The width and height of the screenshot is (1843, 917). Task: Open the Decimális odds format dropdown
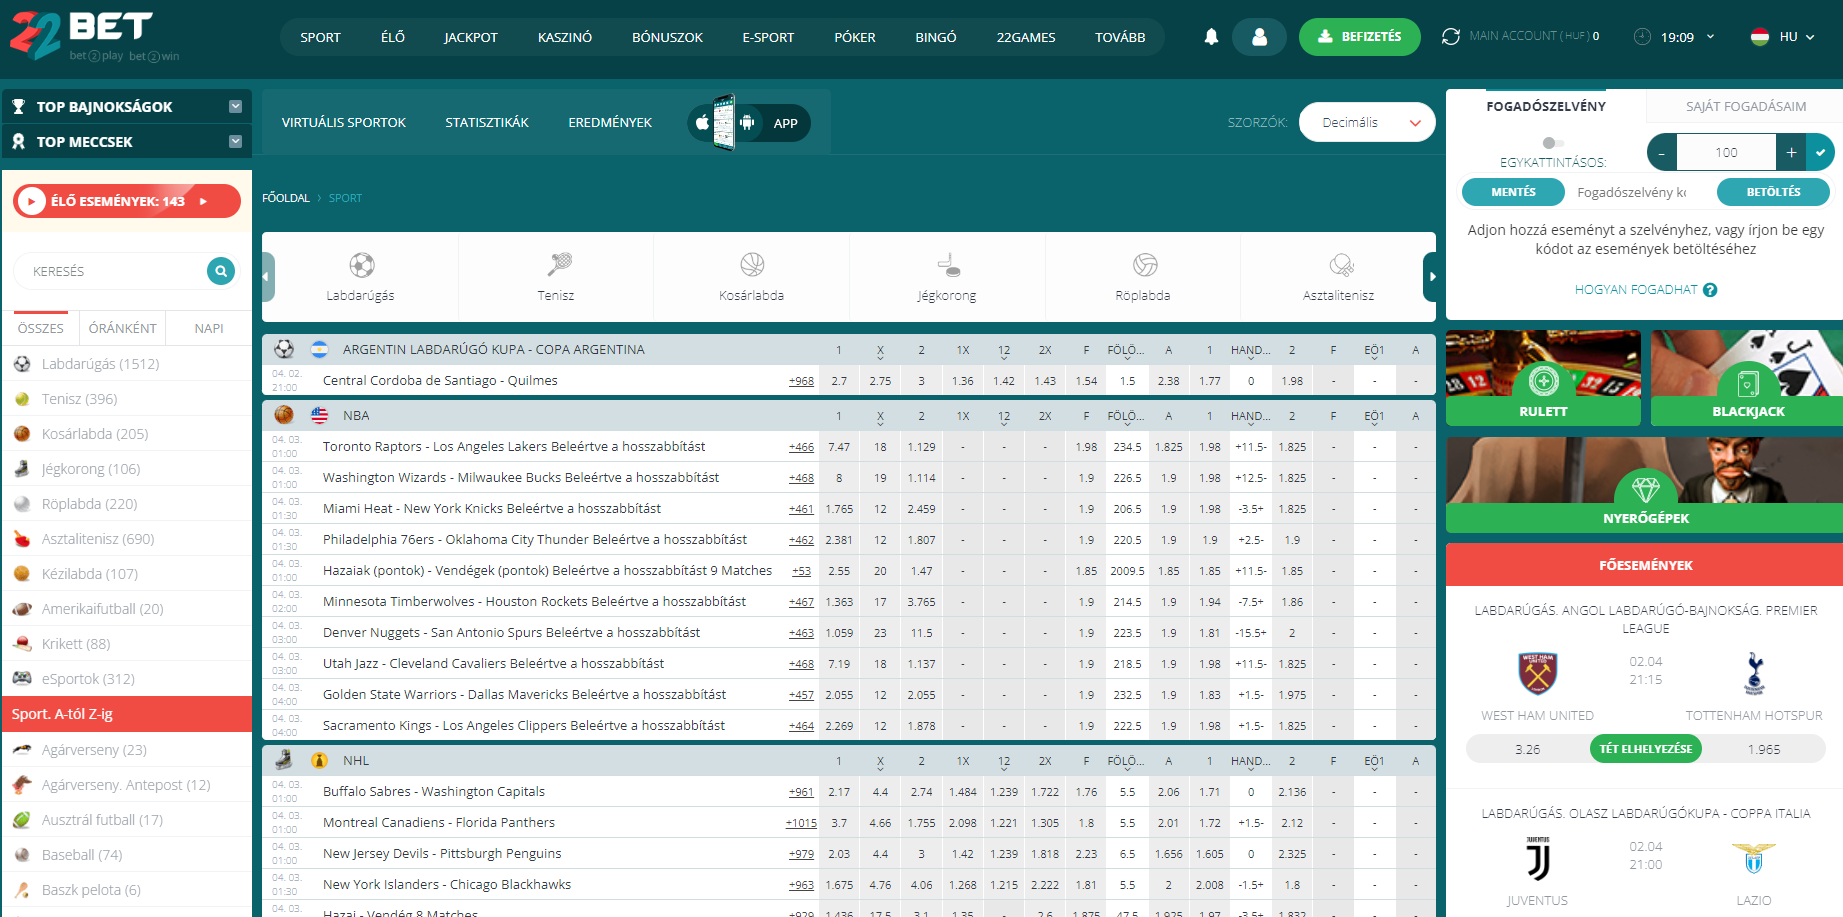click(x=1366, y=123)
